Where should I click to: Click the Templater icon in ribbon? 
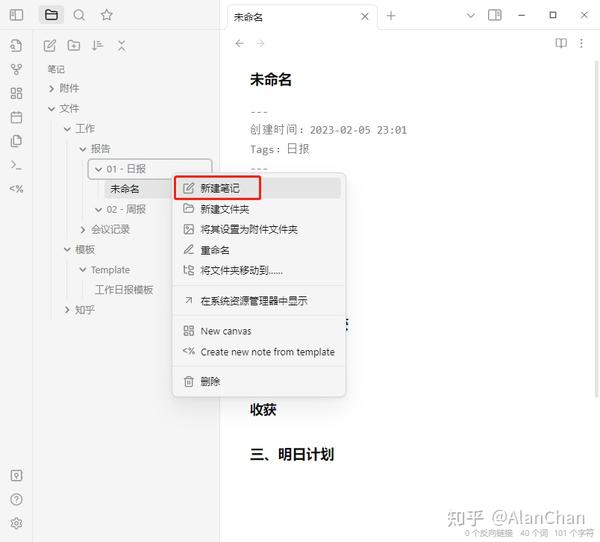point(16,189)
